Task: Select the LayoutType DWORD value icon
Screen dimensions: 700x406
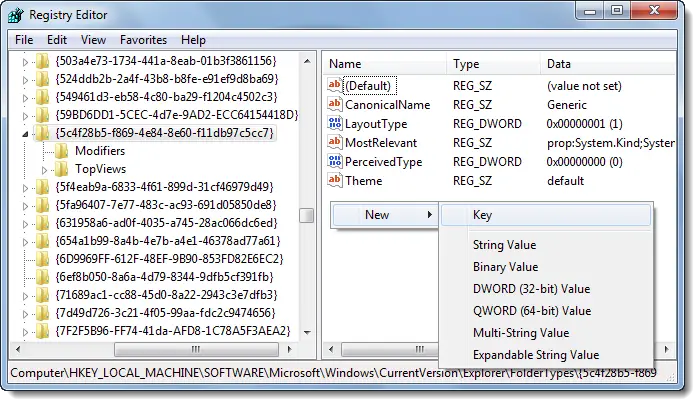Action: 335,123
